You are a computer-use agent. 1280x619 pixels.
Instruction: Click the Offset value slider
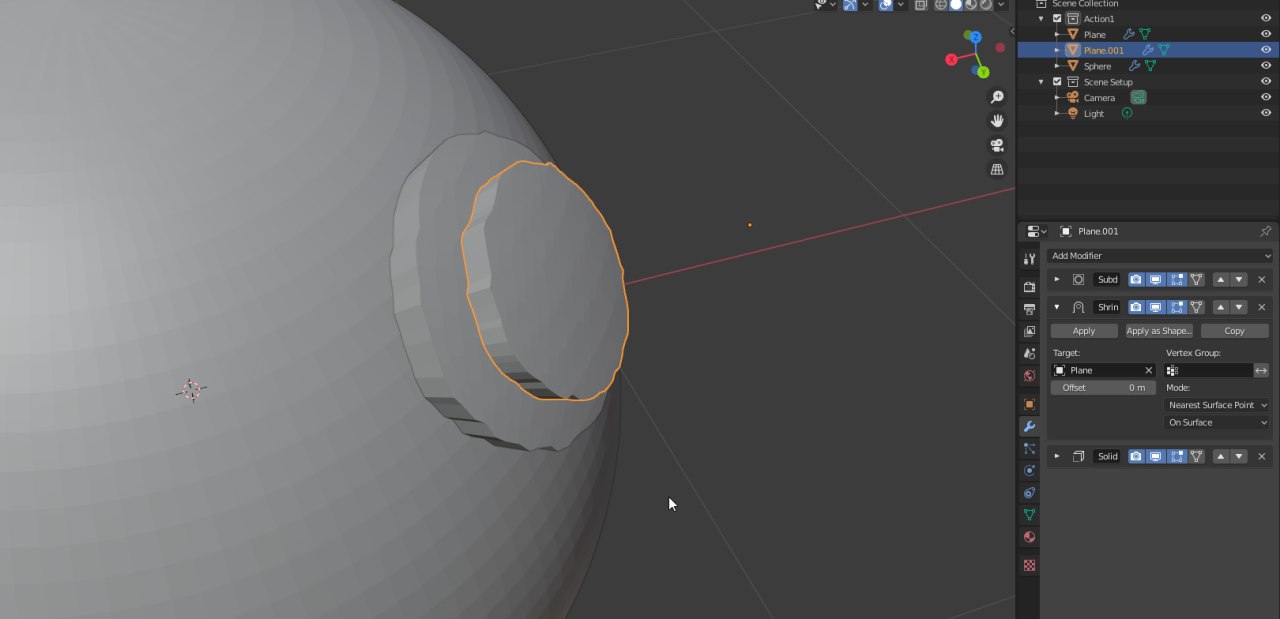coord(1103,387)
